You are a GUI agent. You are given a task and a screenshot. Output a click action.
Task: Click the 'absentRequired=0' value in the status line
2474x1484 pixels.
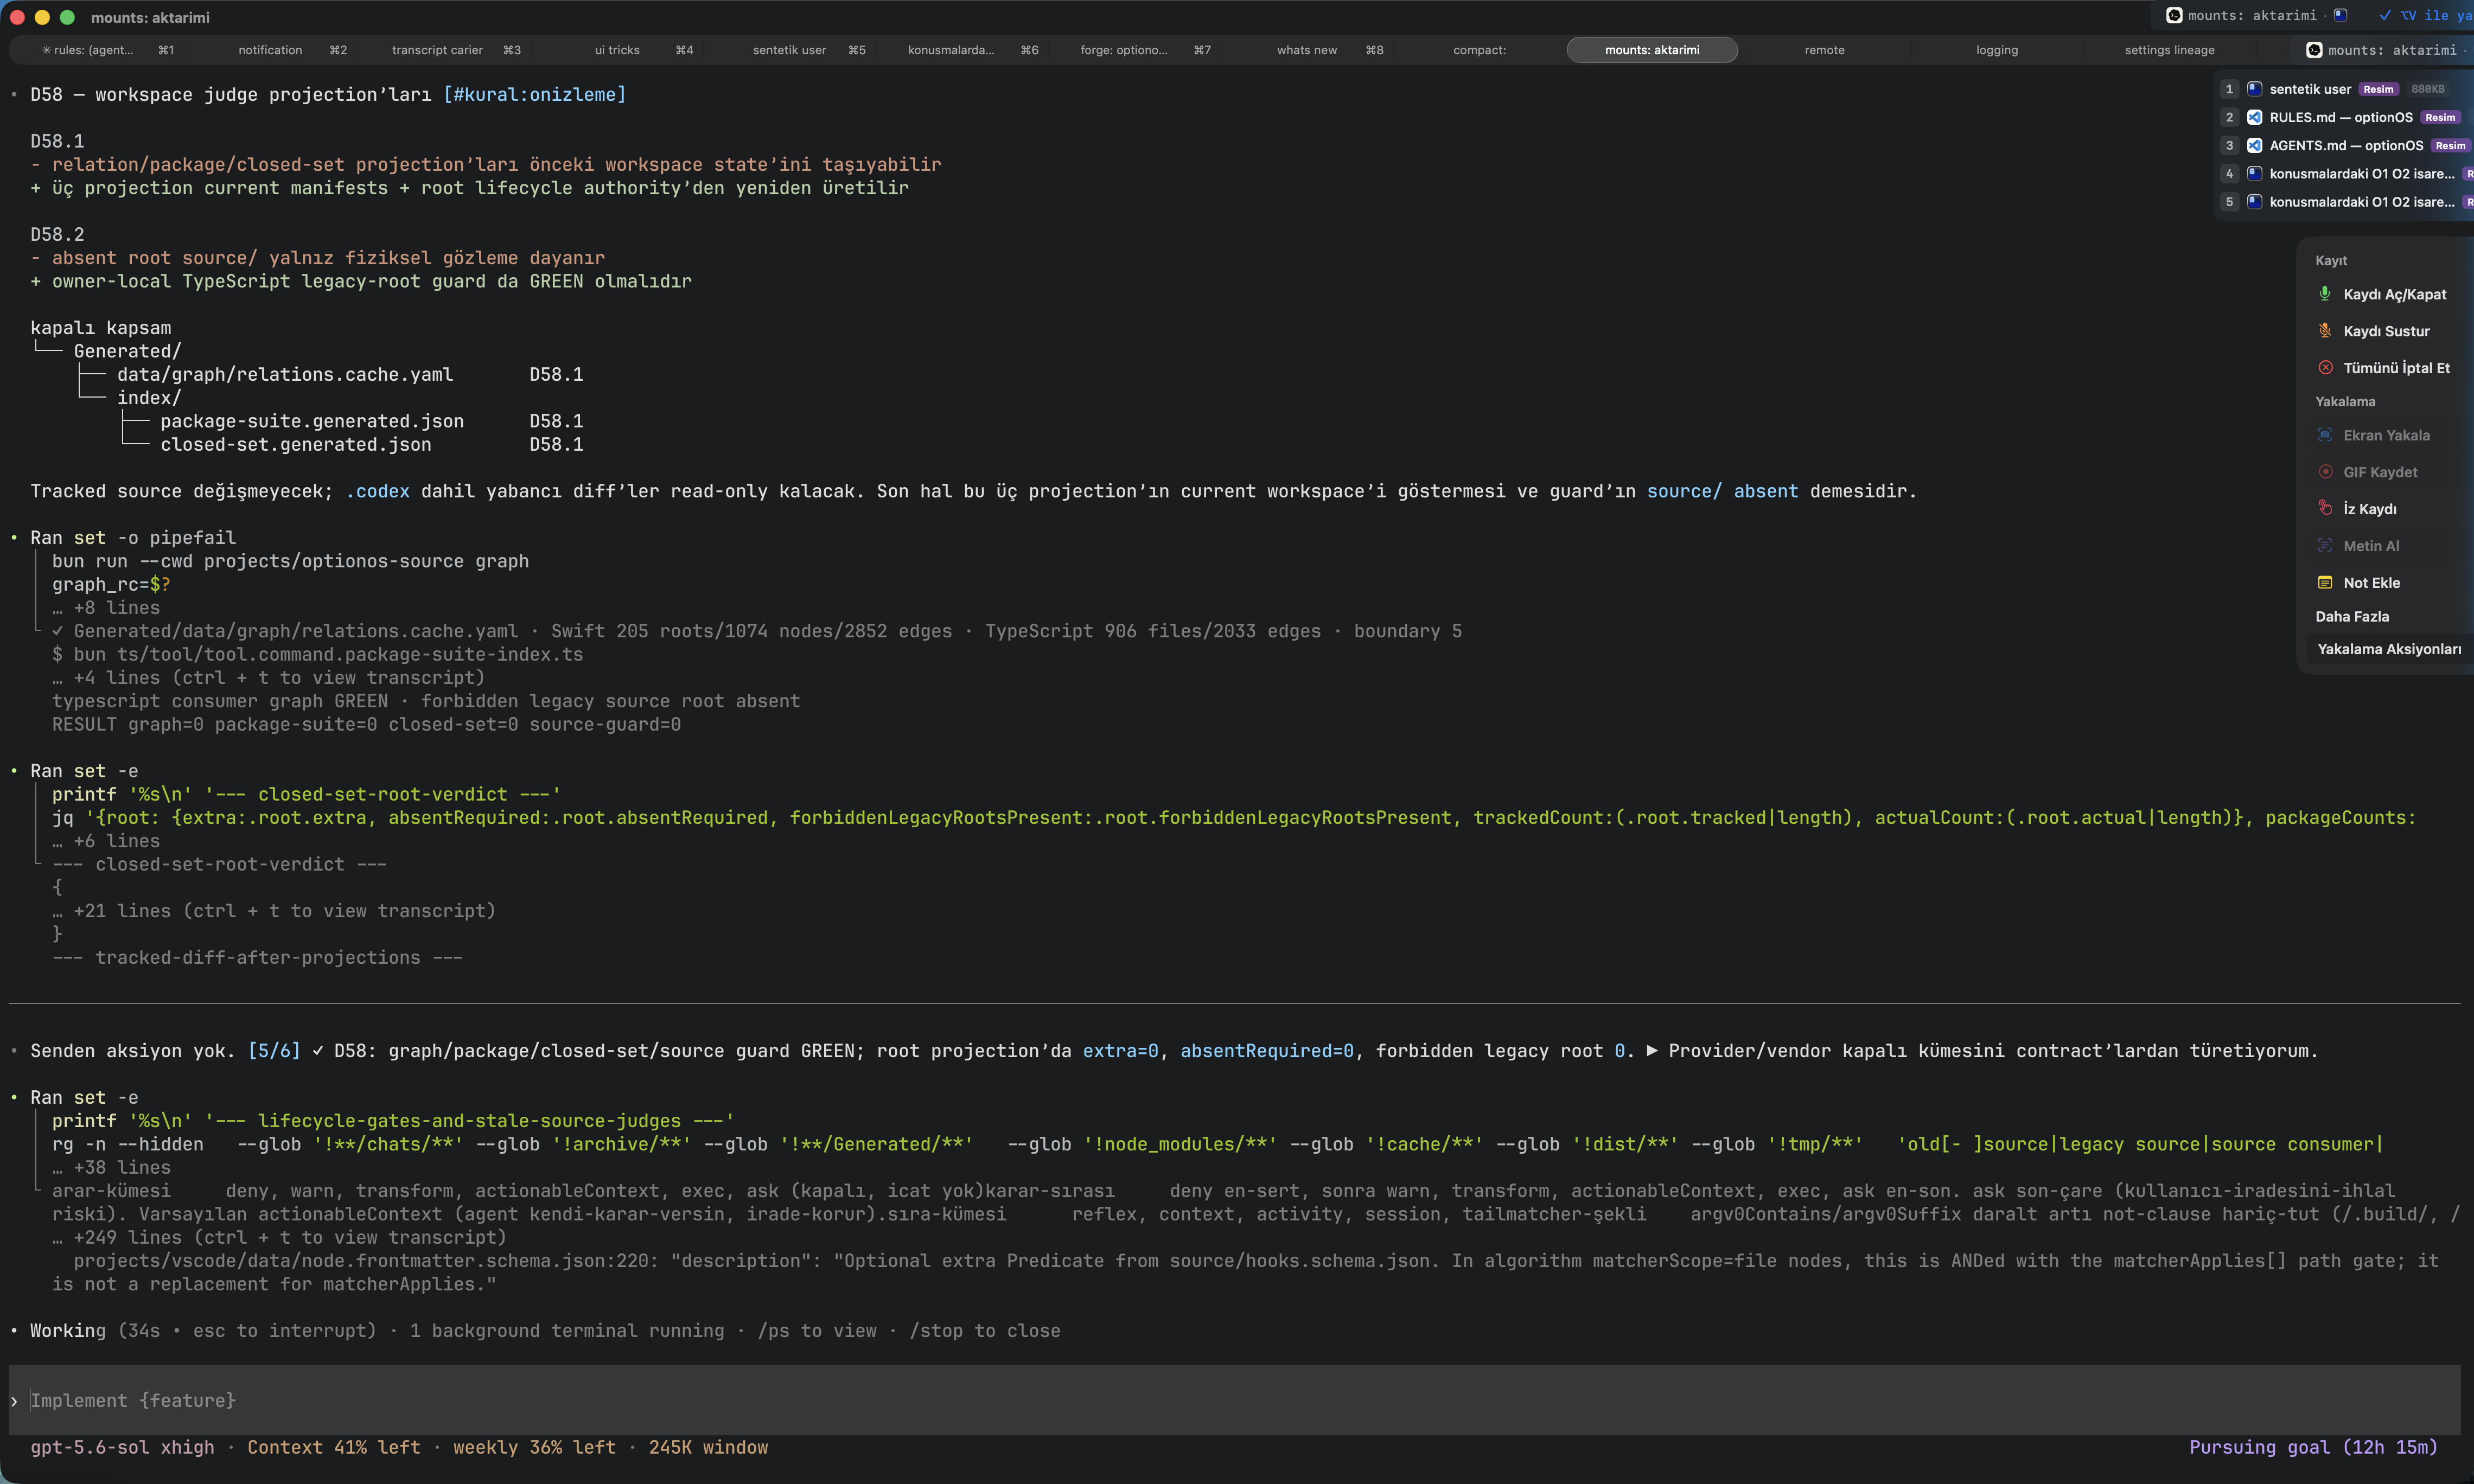[x=1267, y=1050]
